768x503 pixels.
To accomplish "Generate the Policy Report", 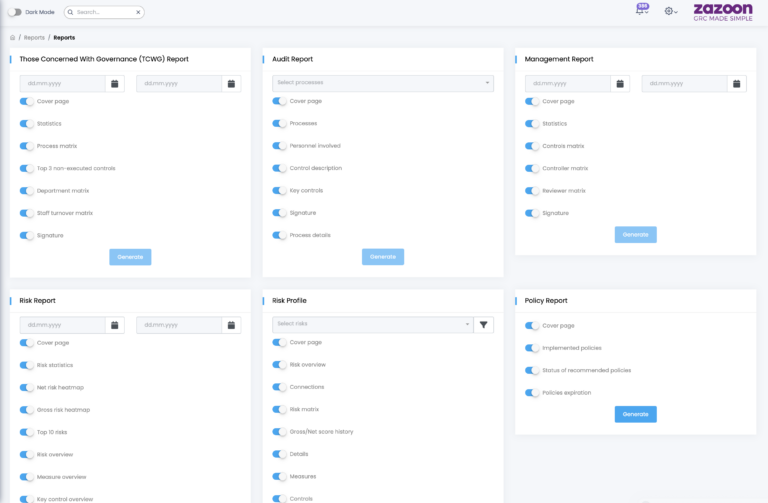I will pyautogui.click(x=635, y=414).
